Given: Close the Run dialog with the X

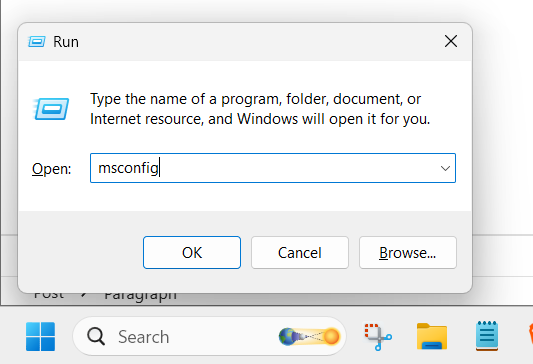Looking at the screenshot, I should [x=451, y=41].
